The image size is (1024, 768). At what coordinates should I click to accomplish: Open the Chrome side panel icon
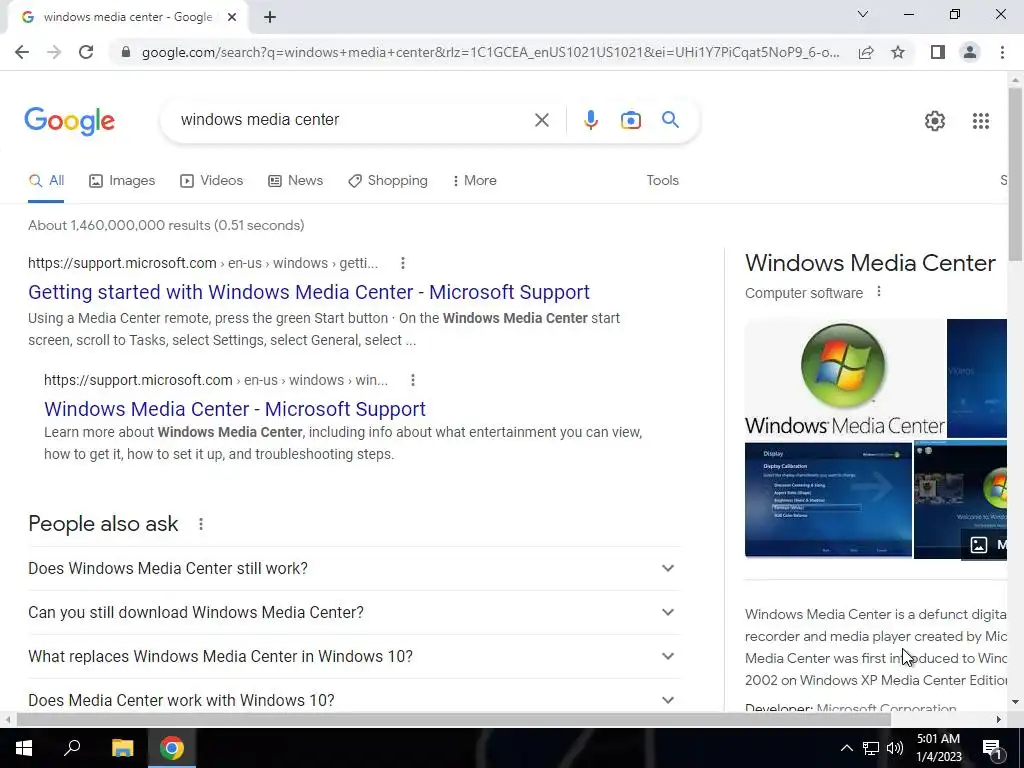938,52
